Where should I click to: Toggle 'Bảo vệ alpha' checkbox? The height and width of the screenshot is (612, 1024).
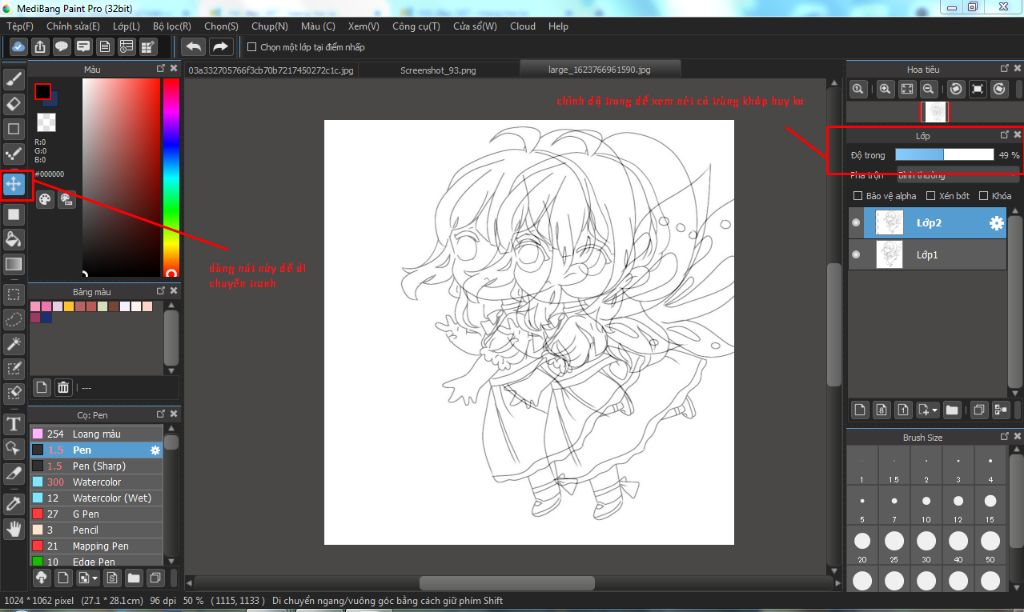point(857,195)
